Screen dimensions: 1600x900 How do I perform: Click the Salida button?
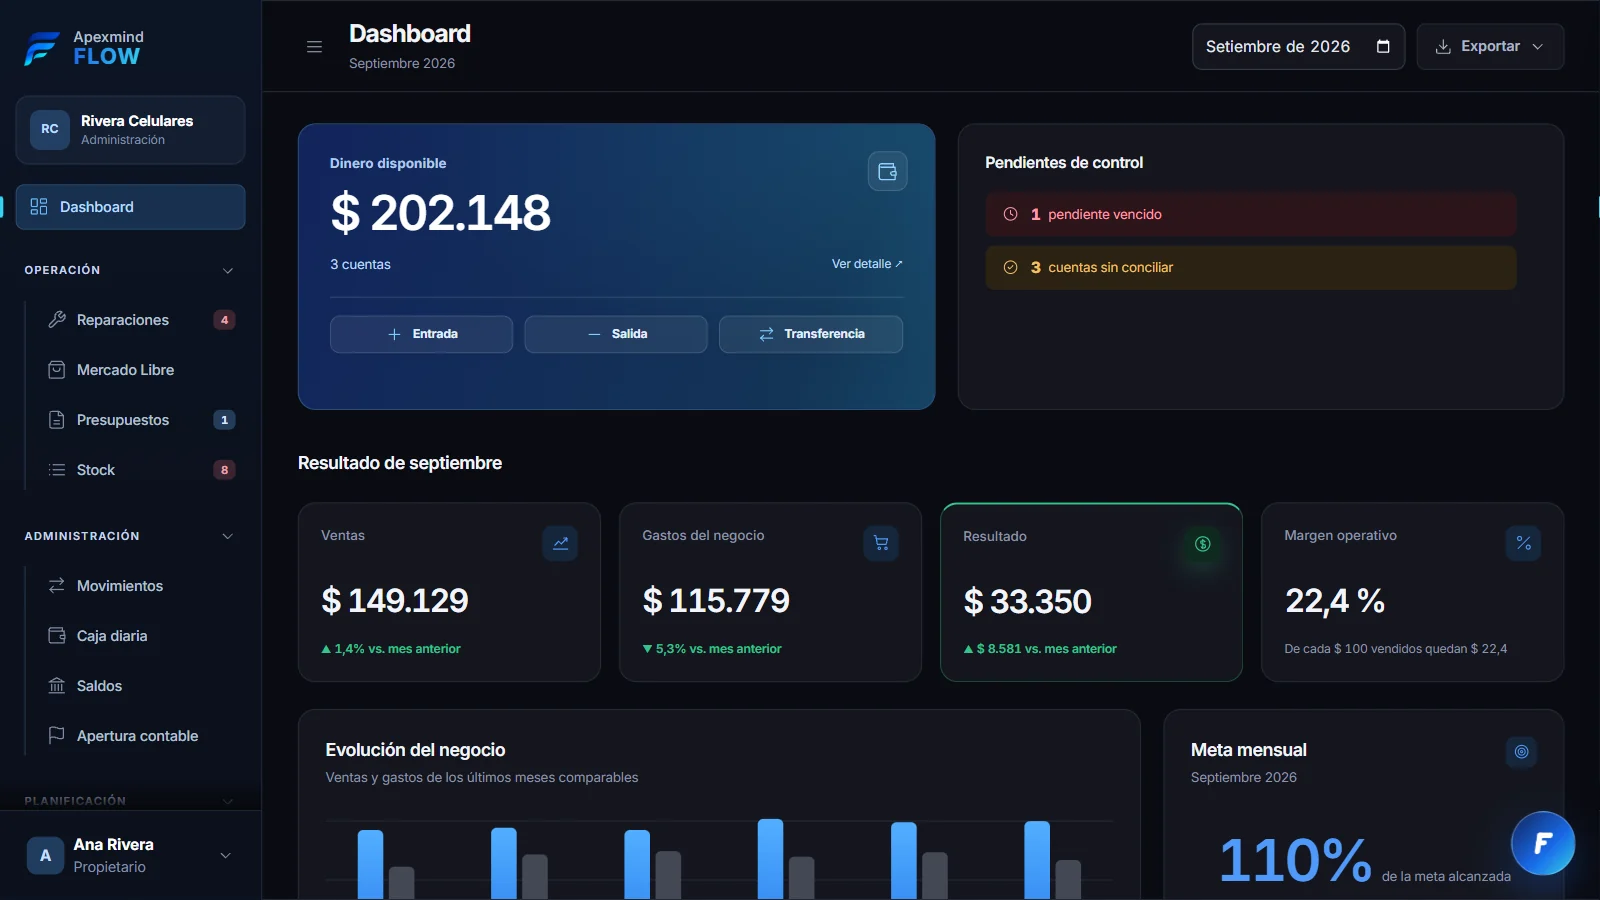coord(616,334)
